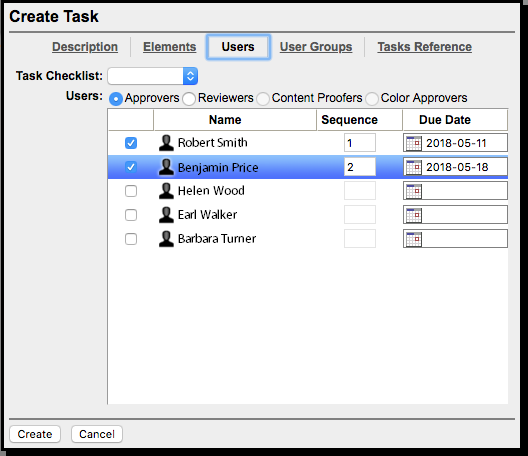This screenshot has width=528, height=456.
Task: Select Earl Walker's user avatar icon
Action: [x=166, y=215]
